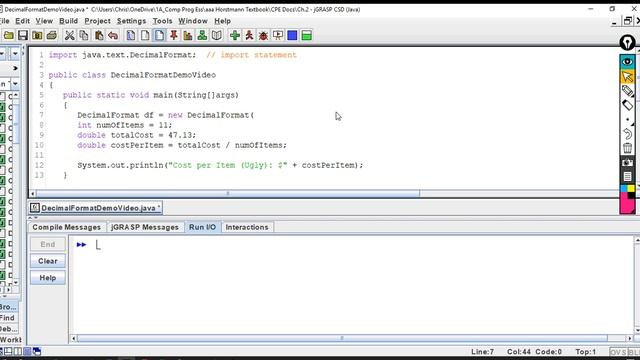
Task: Toggle annotation visibility with the eye icon
Action: (x=627, y=62)
